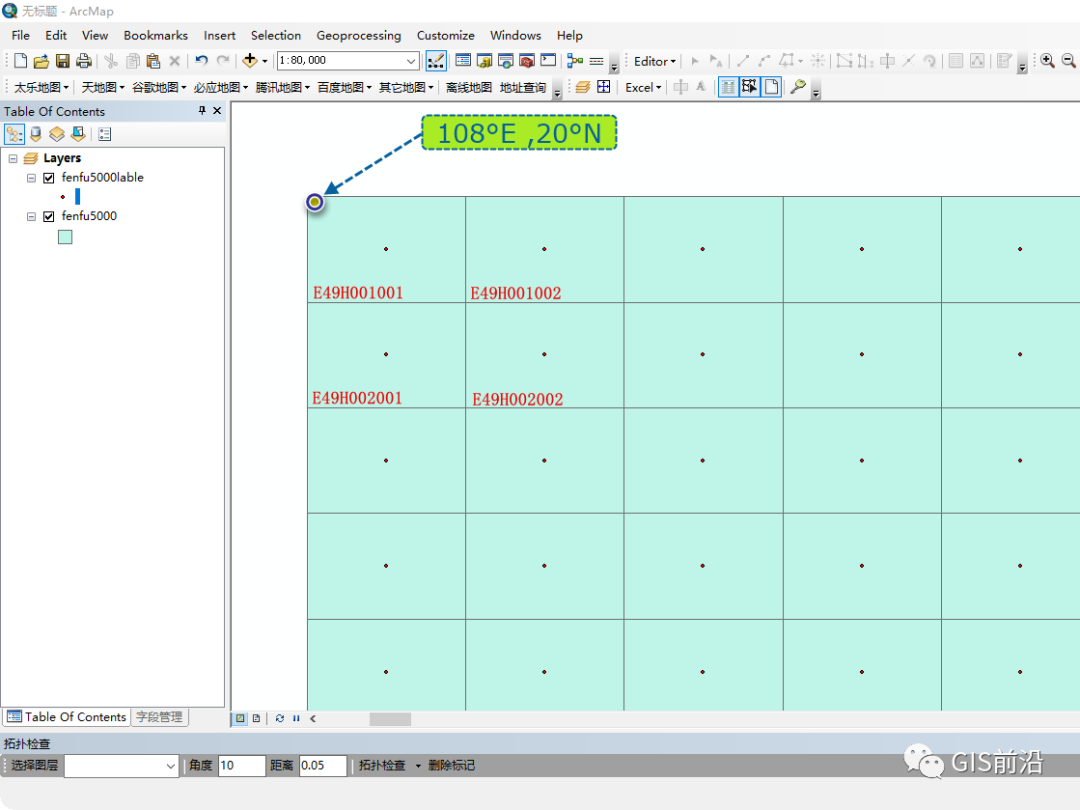Toggle the blank page icon
1080x810 pixels.
[771, 87]
